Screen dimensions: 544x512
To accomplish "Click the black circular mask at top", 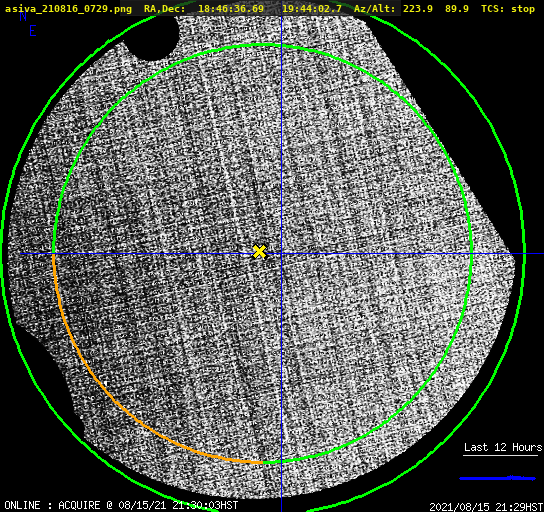I will tap(153, 35).
